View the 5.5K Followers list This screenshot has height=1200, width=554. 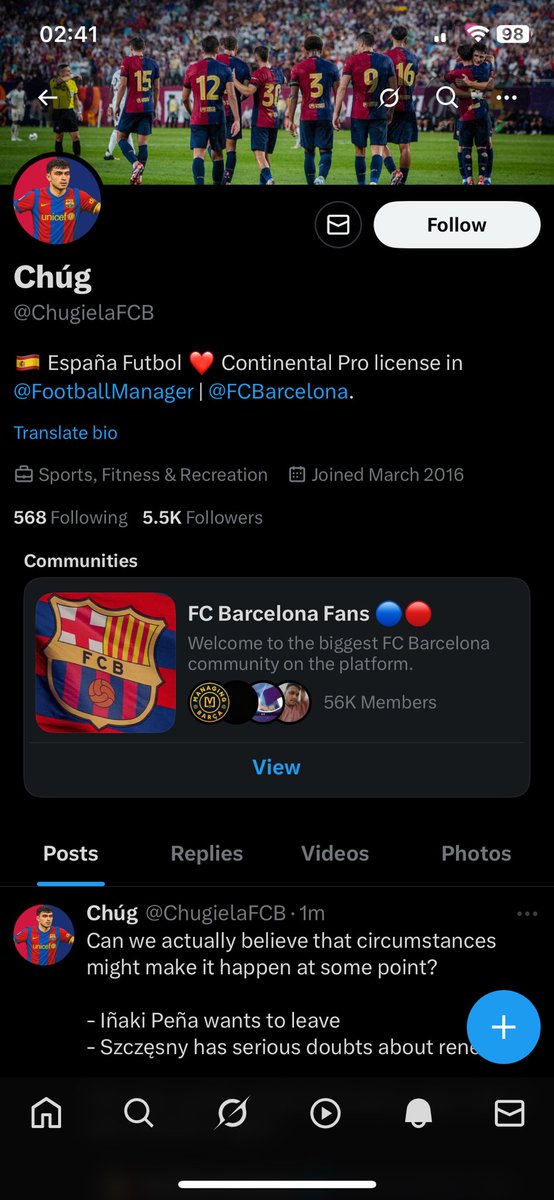(x=202, y=517)
